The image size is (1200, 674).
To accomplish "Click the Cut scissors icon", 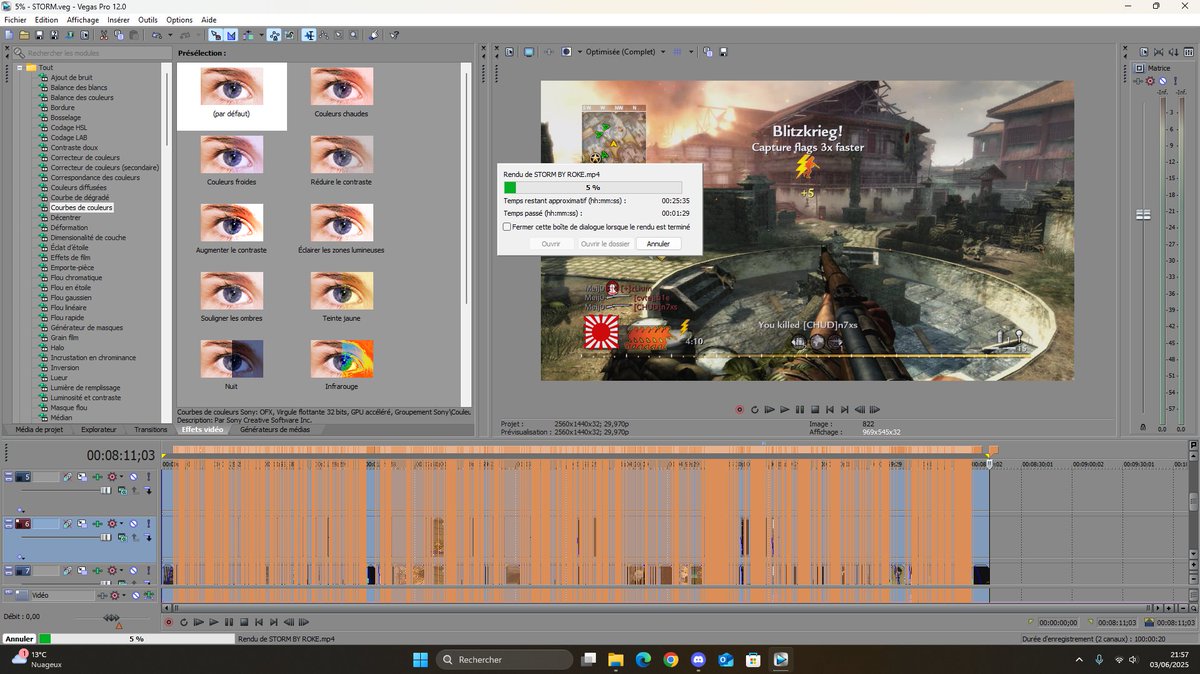I will pos(104,35).
